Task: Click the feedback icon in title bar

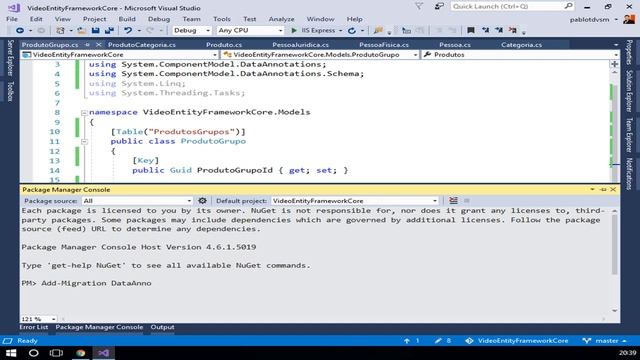Action: coord(439,7)
